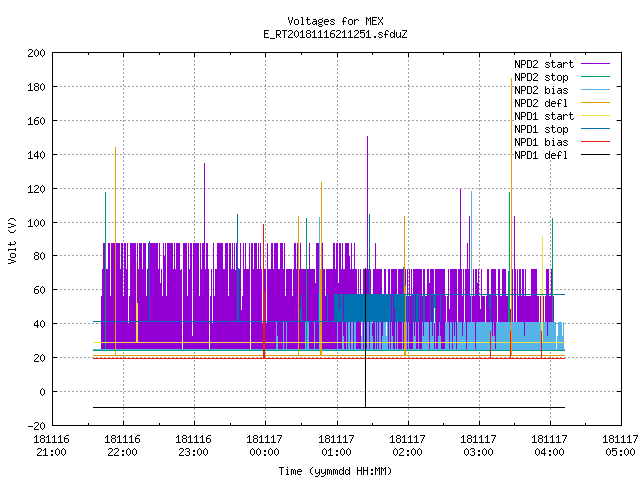The height and width of the screenshot is (480, 640).
Task: Click the yellow NPD1 start legend line
Action: coord(595,116)
